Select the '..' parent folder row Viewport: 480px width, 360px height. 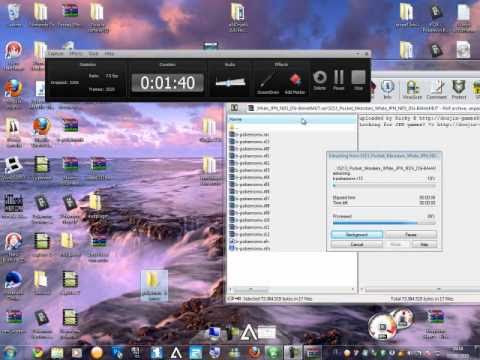292,127
